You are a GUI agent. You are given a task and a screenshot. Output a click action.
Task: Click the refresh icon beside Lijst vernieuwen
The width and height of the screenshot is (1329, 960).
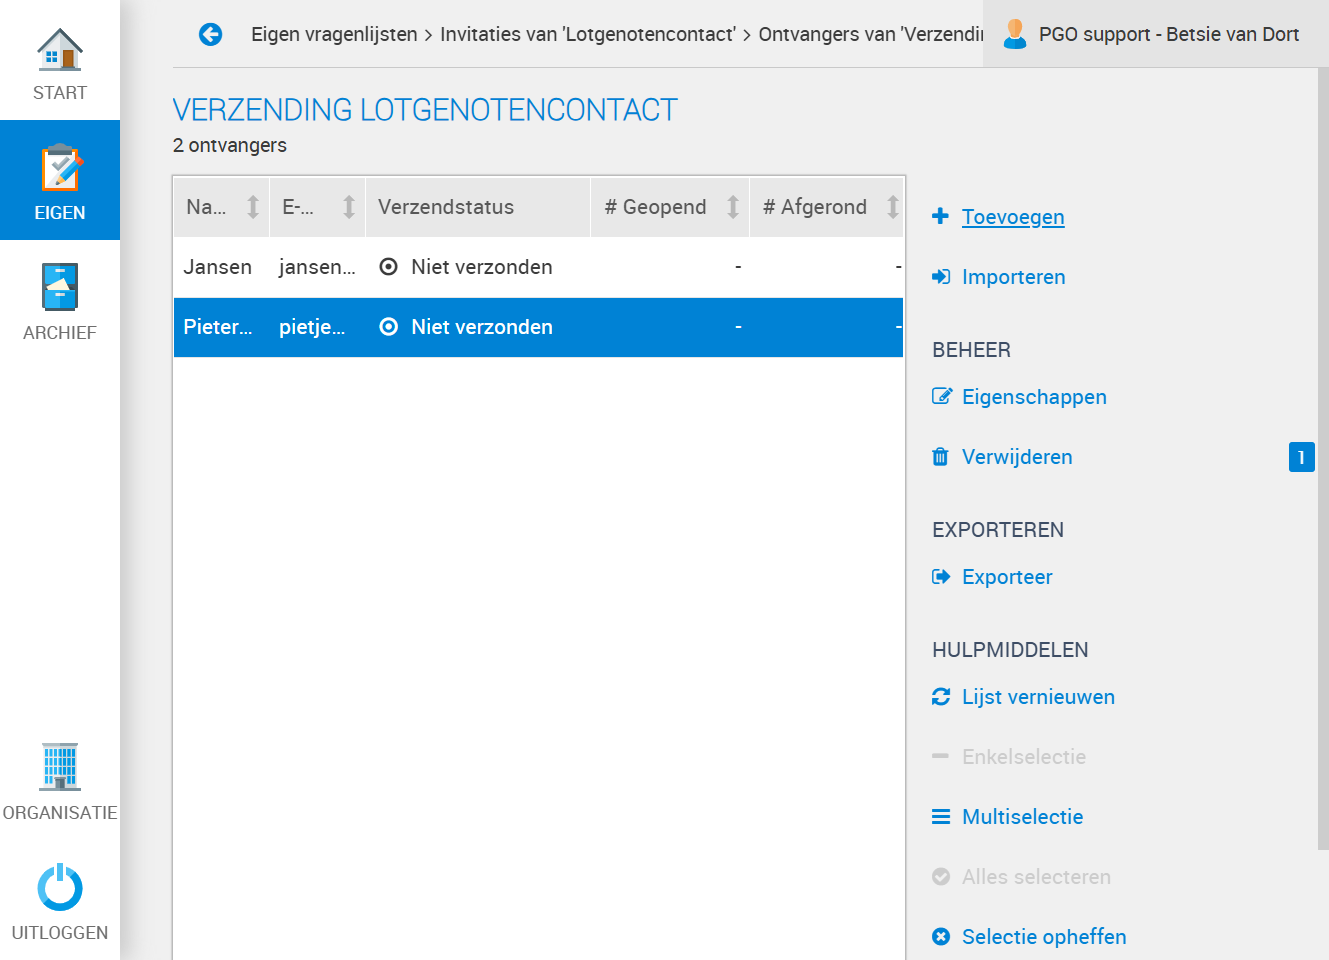pyautogui.click(x=941, y=696)
